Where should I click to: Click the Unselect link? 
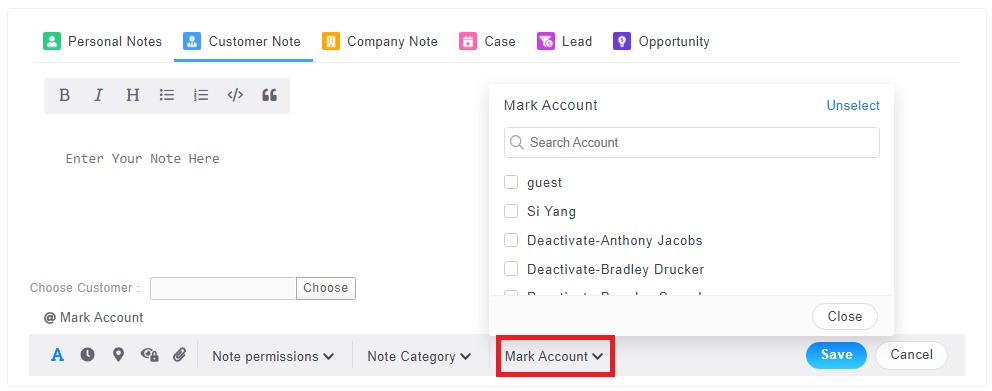coord(853,106)
